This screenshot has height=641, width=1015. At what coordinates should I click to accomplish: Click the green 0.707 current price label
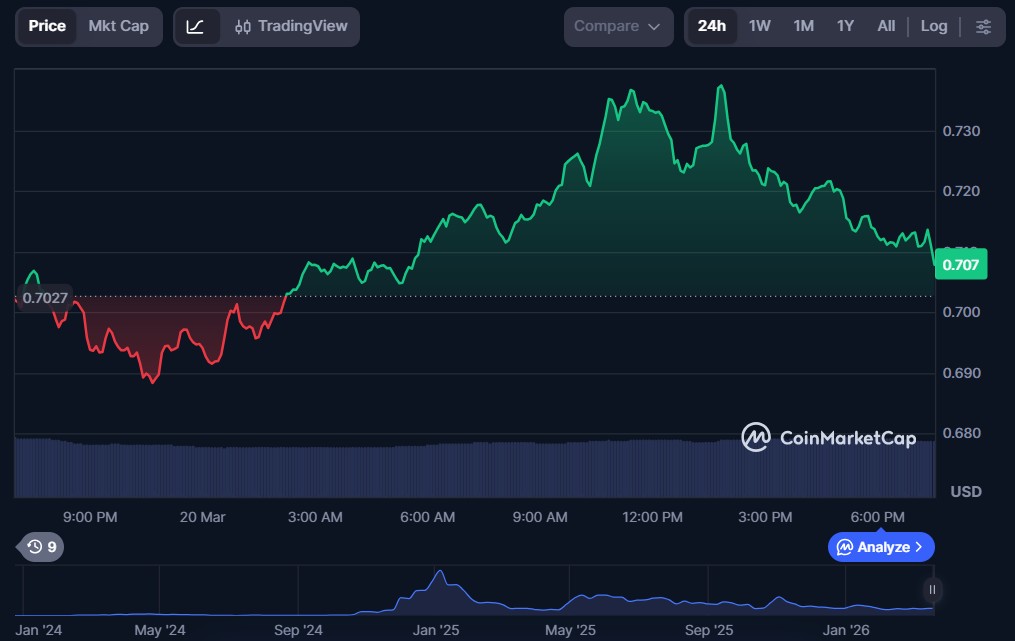(960, 264)
